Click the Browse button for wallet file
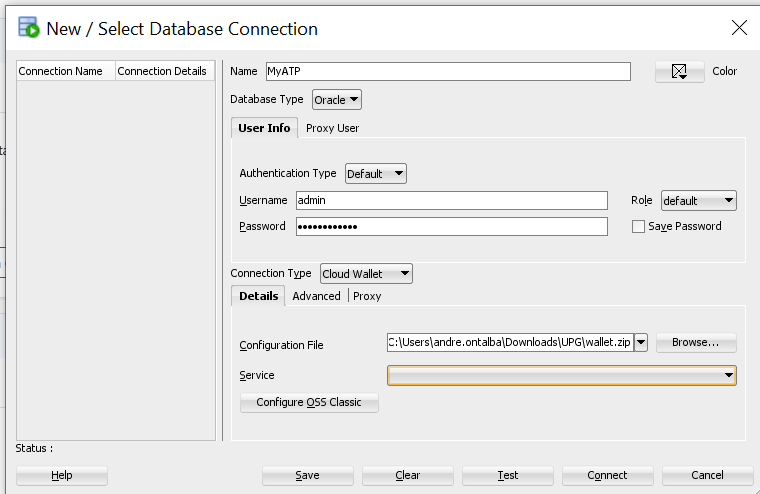 click(x=695, y=343)
